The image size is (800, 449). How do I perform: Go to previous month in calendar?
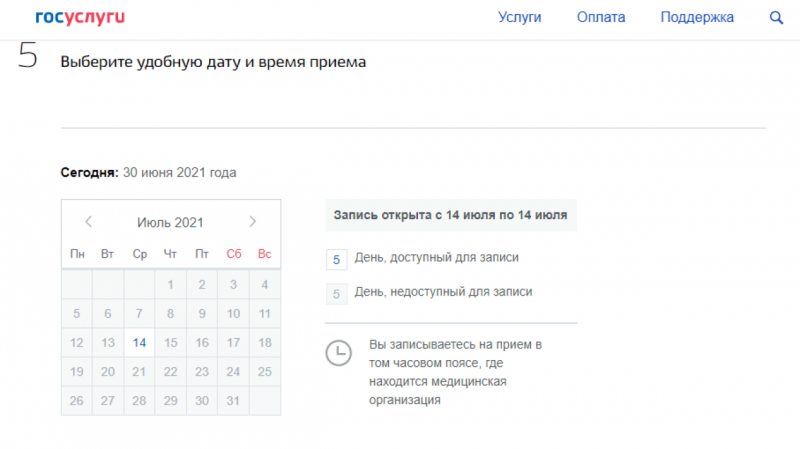click(x=88, y=222)
